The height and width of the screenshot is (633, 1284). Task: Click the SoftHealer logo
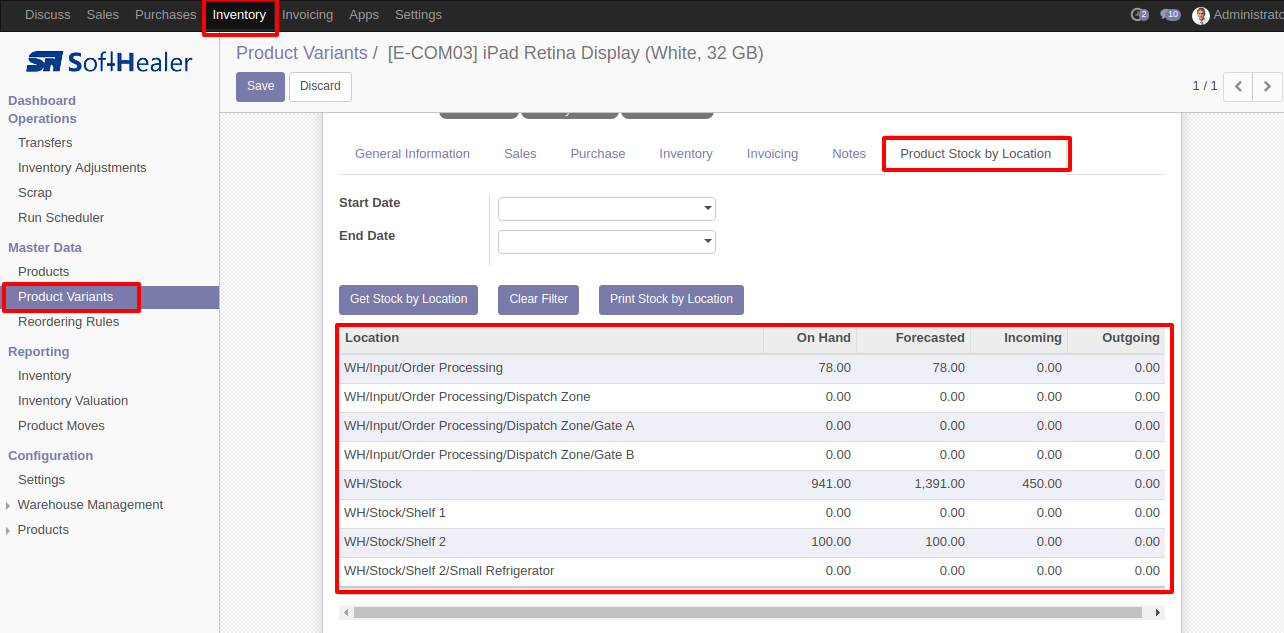[x=109, y=62]
